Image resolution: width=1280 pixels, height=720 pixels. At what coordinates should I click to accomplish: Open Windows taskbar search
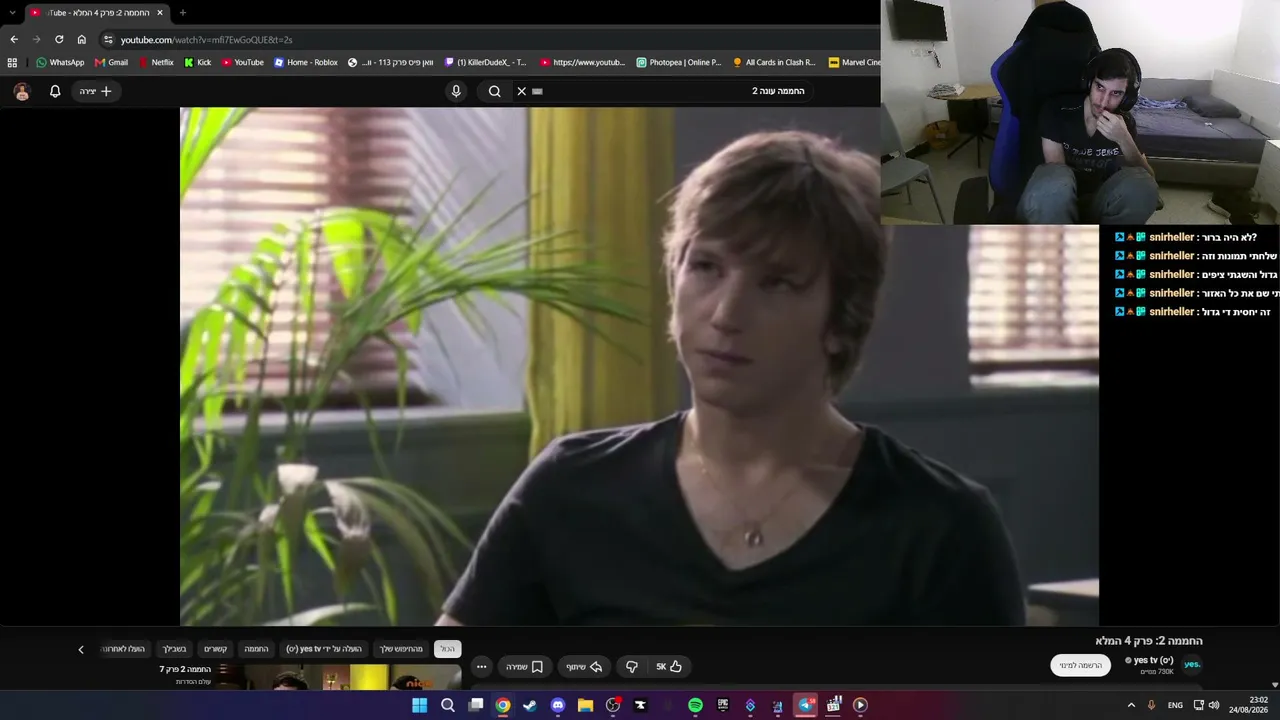tap(448, 705)
